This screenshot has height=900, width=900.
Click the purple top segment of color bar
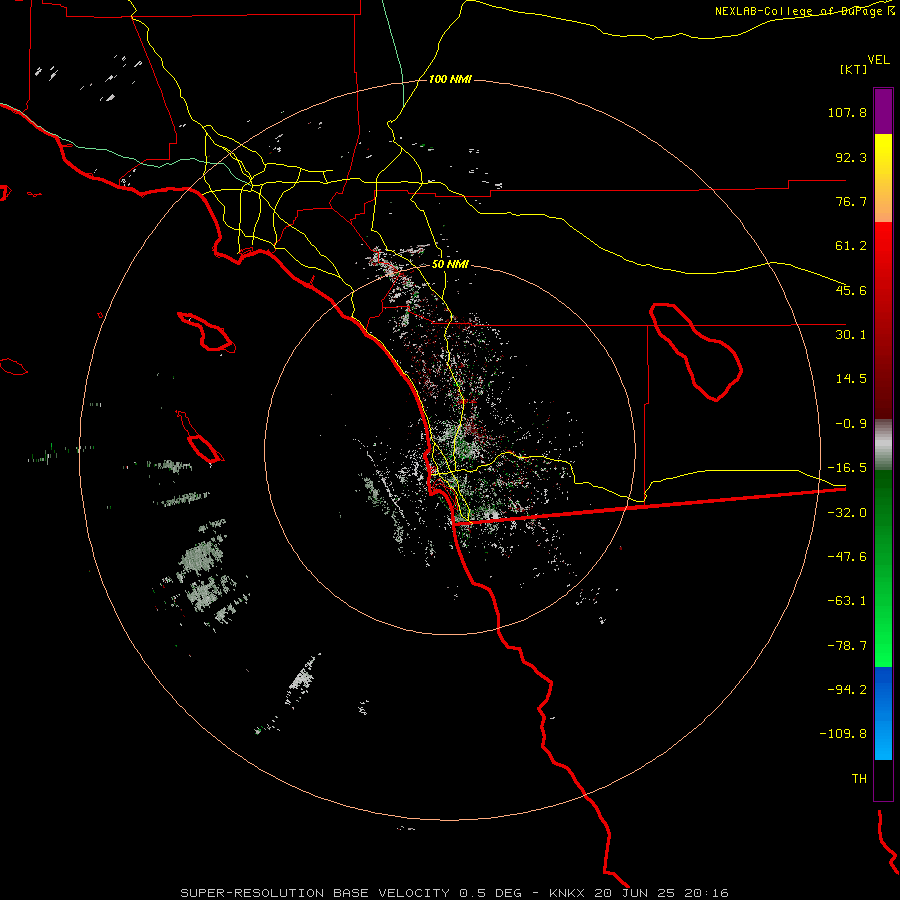(x=883, y=111)
